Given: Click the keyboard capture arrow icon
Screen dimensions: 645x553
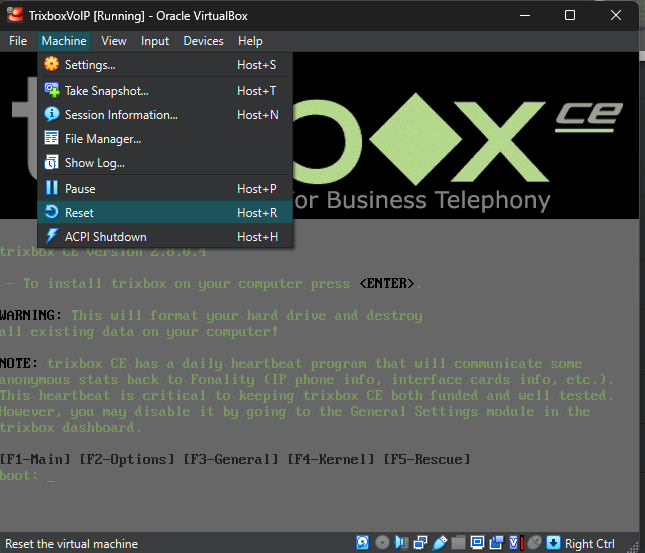Looking at the screenshot, I should [553, 543].
